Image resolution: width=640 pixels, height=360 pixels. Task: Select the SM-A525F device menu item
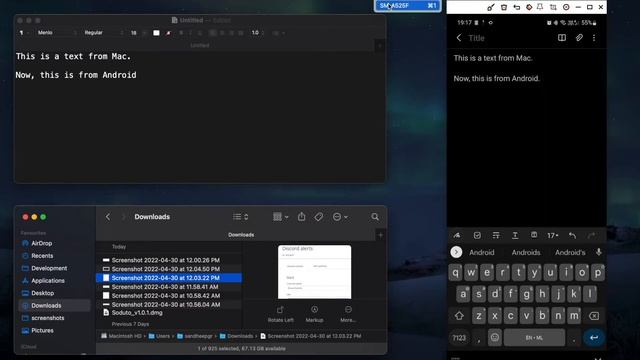coord(408,6)
